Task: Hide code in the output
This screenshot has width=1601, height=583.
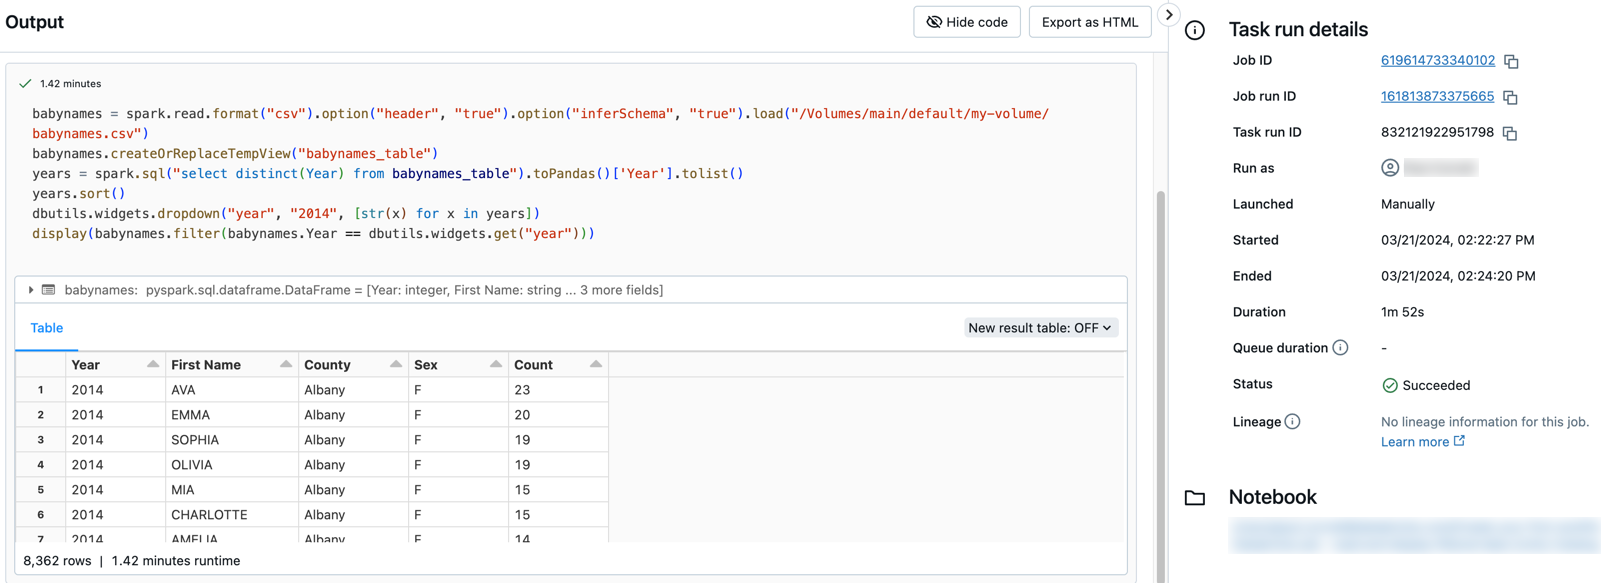Action: pos(966,22)
